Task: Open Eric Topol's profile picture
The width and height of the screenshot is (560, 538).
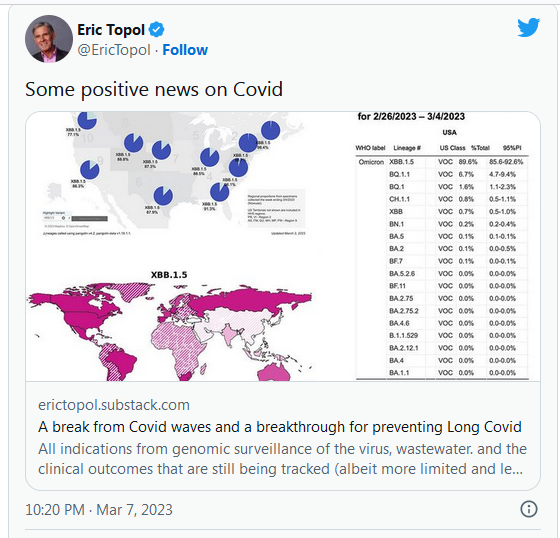Action: pos(49,39)
